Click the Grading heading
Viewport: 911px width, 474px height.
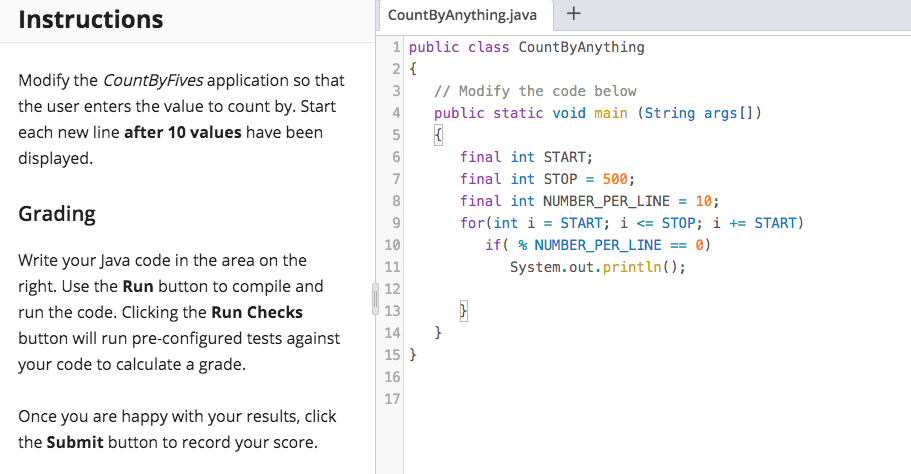pos(57,214)
